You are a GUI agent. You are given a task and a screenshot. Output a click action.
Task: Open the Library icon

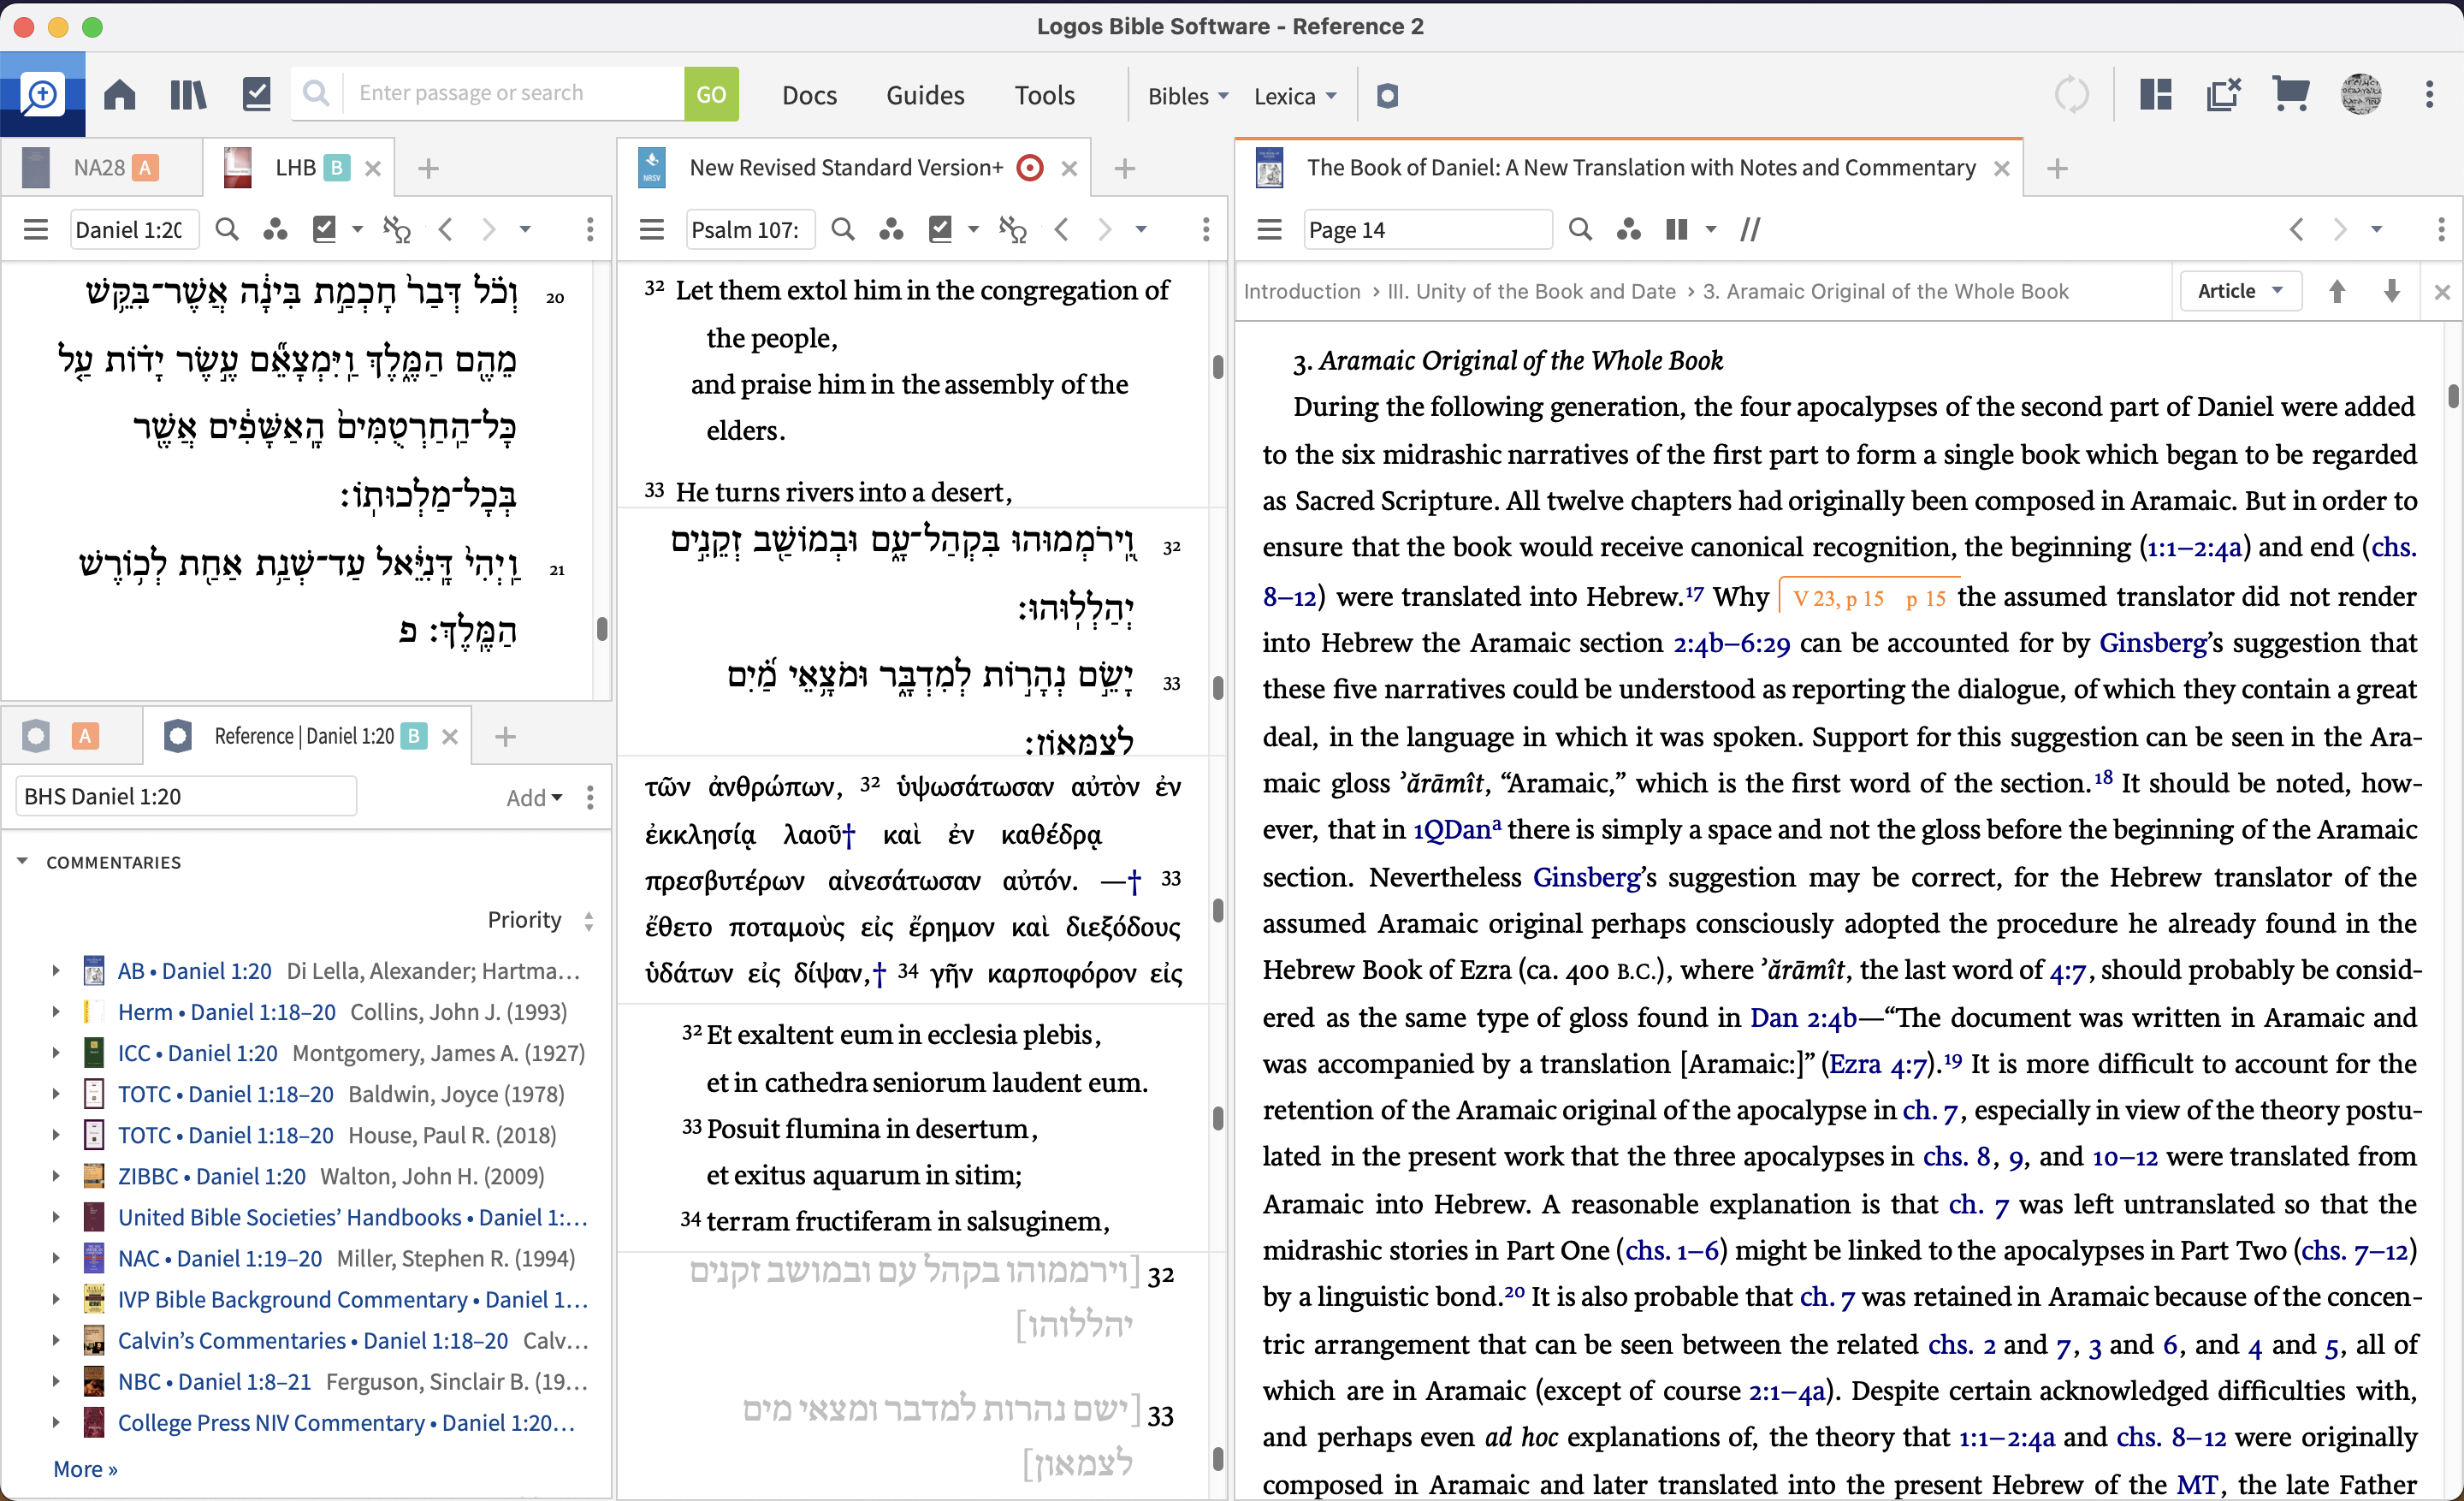188,95
